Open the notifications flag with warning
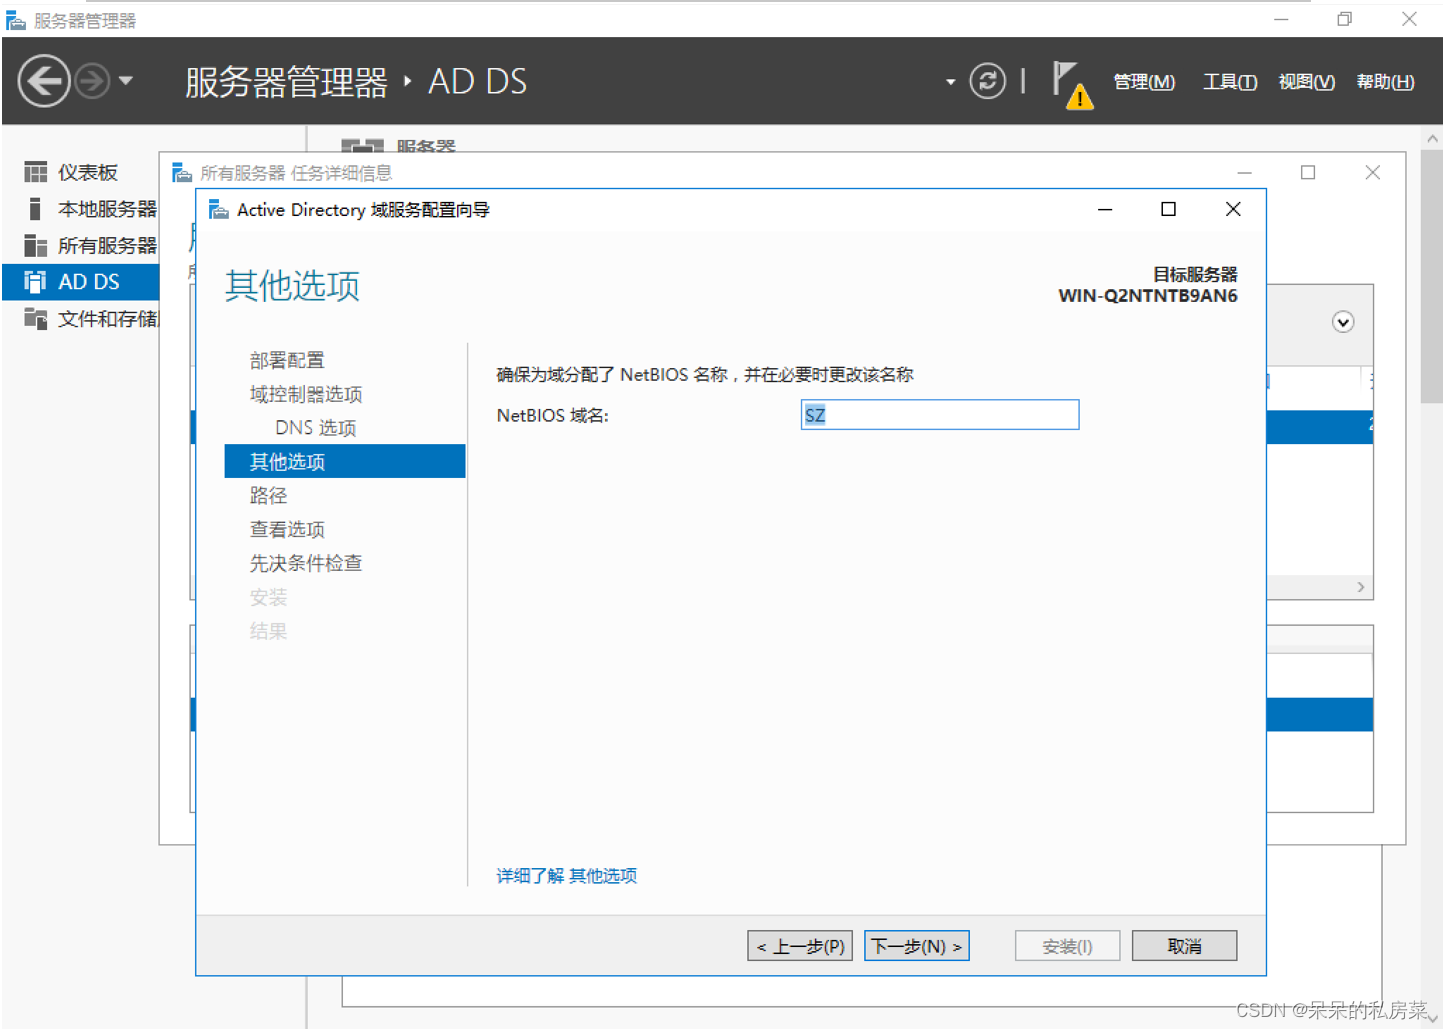The image size is (1443, 1029). 1072,84
